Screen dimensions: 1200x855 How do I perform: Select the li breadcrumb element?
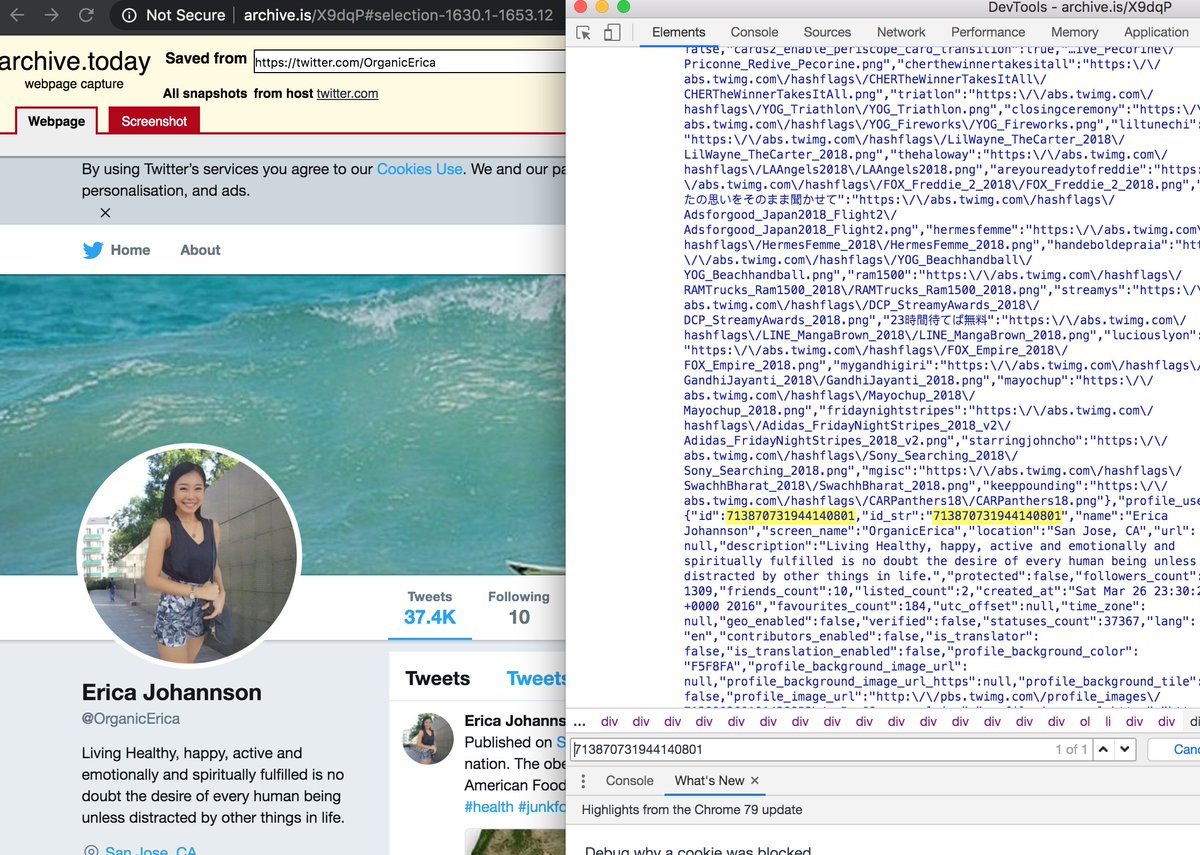[x=1108, y=721]
